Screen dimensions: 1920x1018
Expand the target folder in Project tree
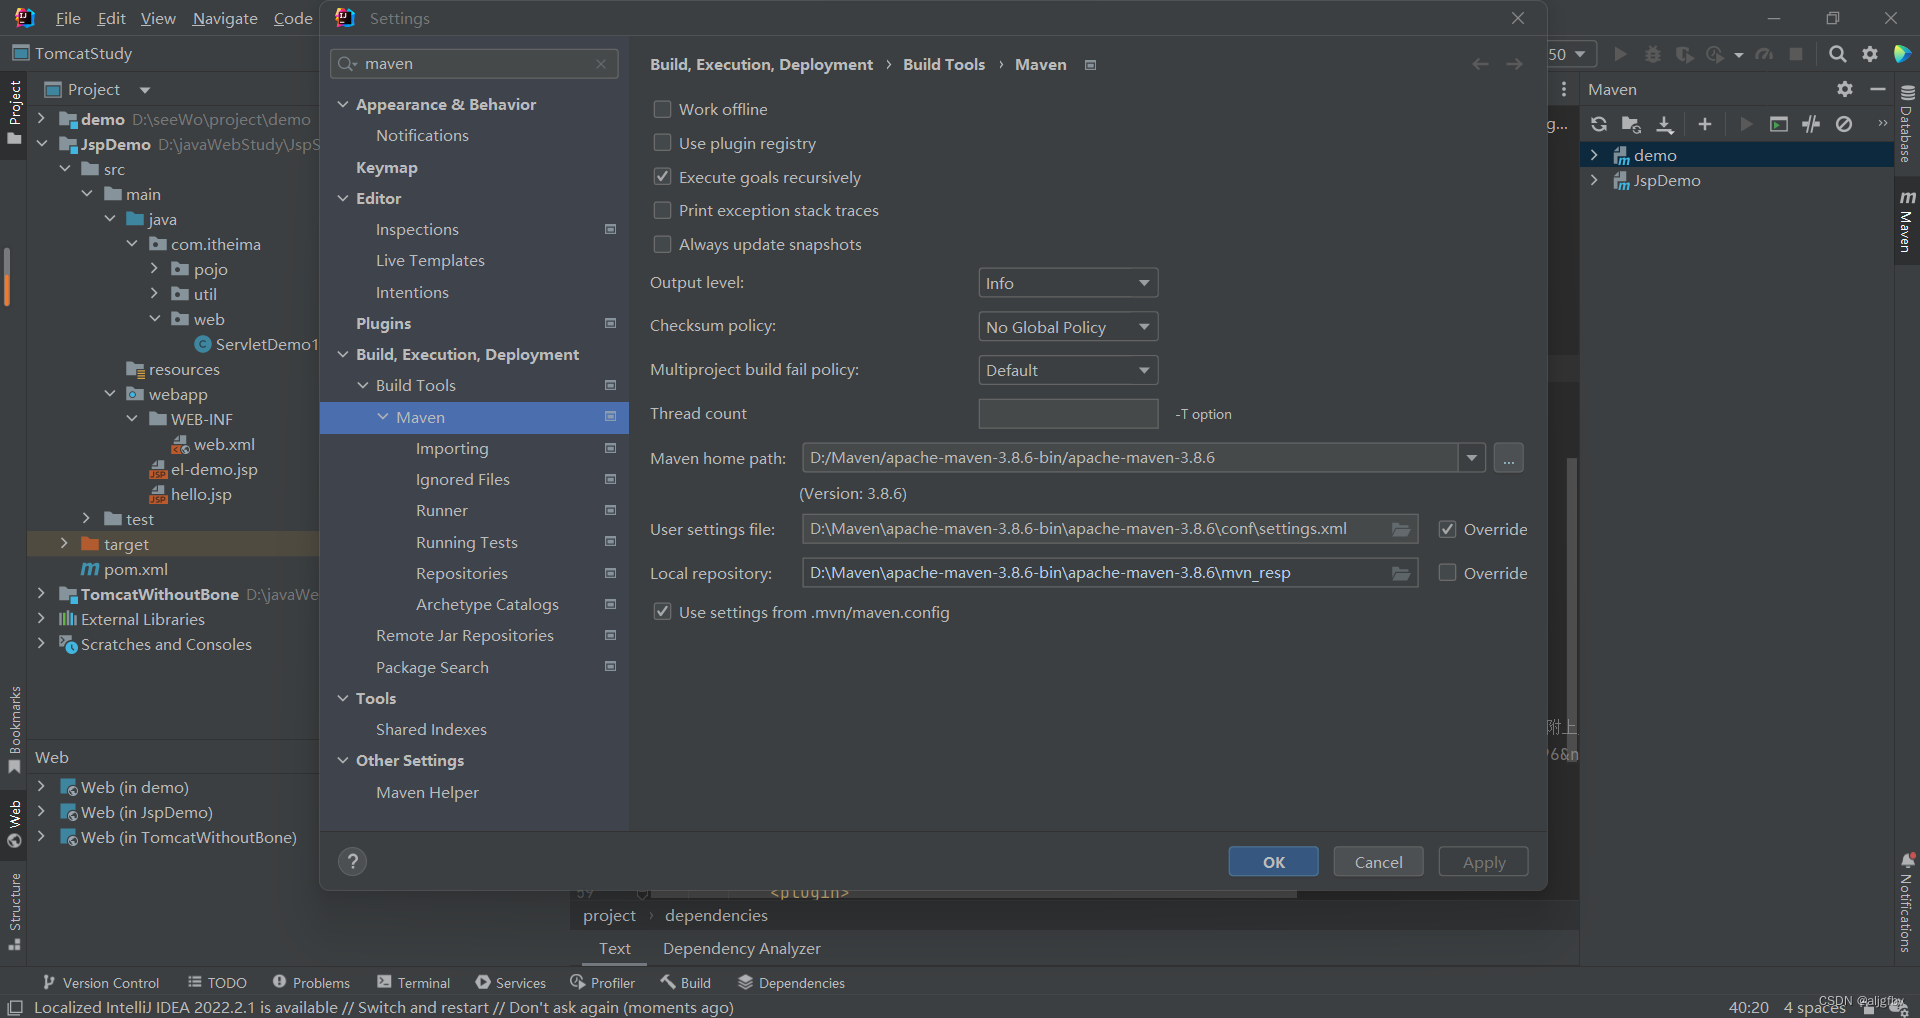point(65,544)
